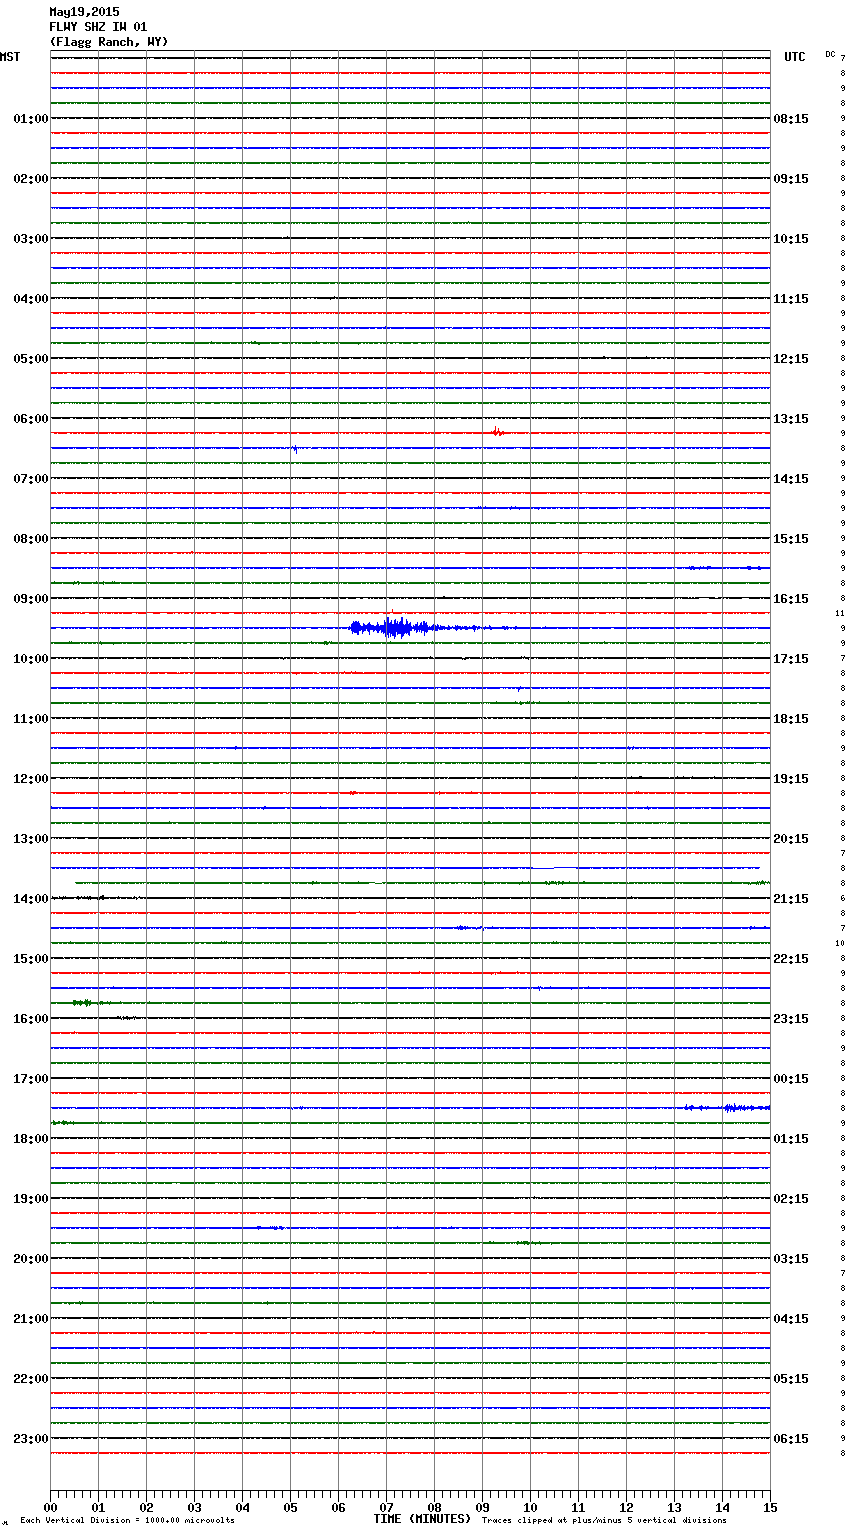Select the 03:00 MST time label
The image size is (850, 1534).
tap(31, 239)
